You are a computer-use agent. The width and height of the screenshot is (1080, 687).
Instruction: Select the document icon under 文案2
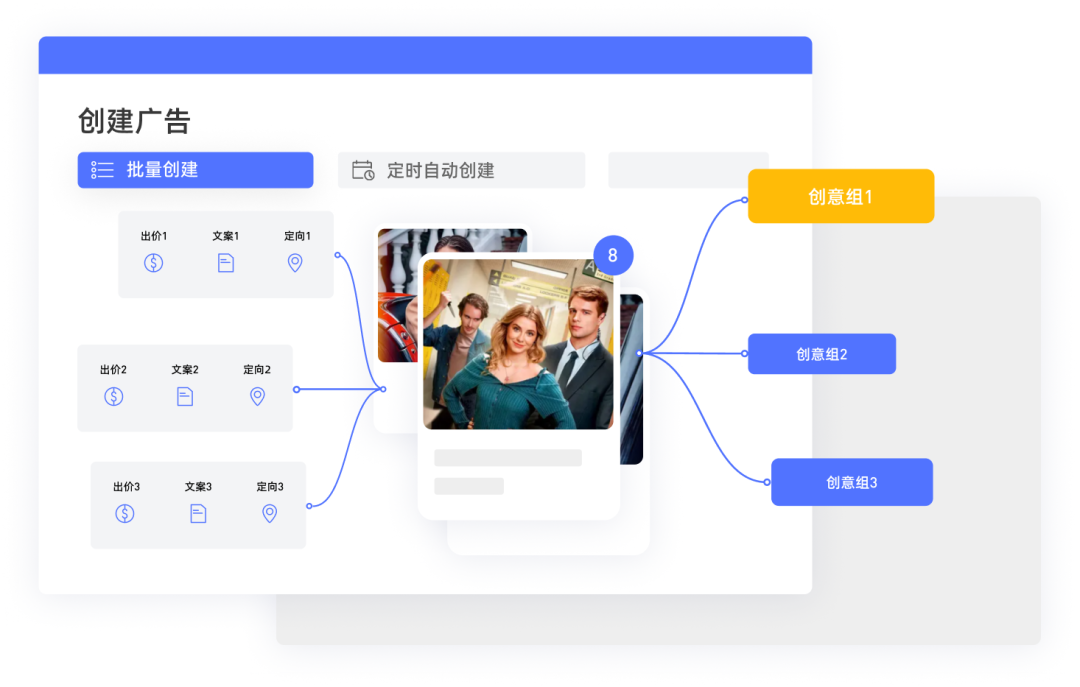[184, 396]
